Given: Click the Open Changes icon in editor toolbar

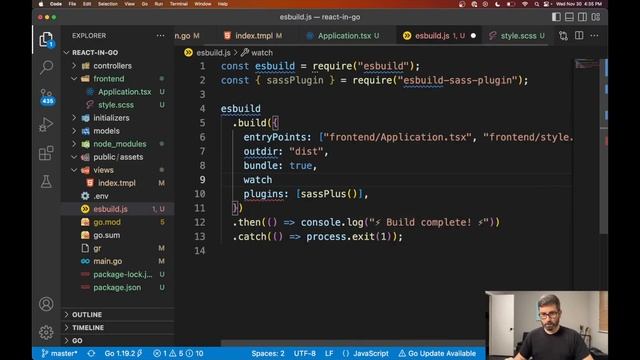Looking at the screenshot, I should point(563,36).
